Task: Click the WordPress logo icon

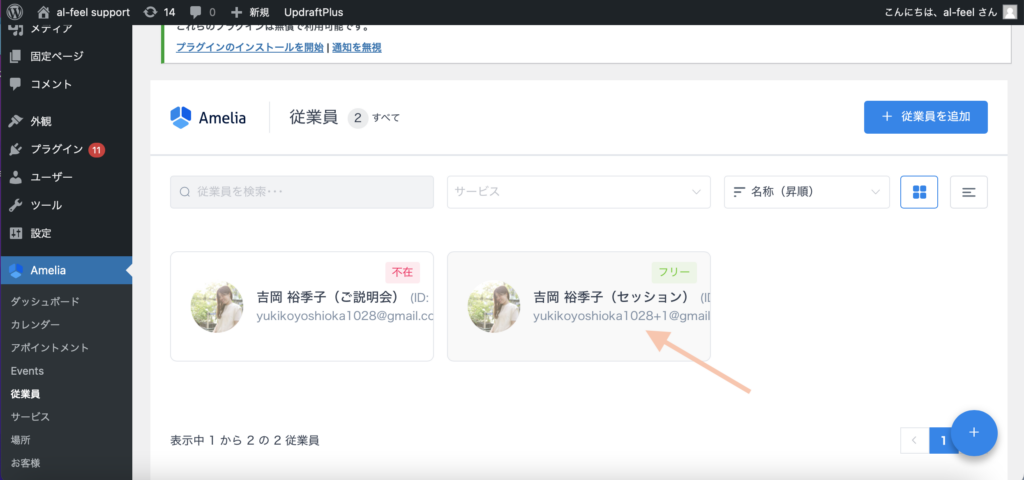Action: [15, 12]
